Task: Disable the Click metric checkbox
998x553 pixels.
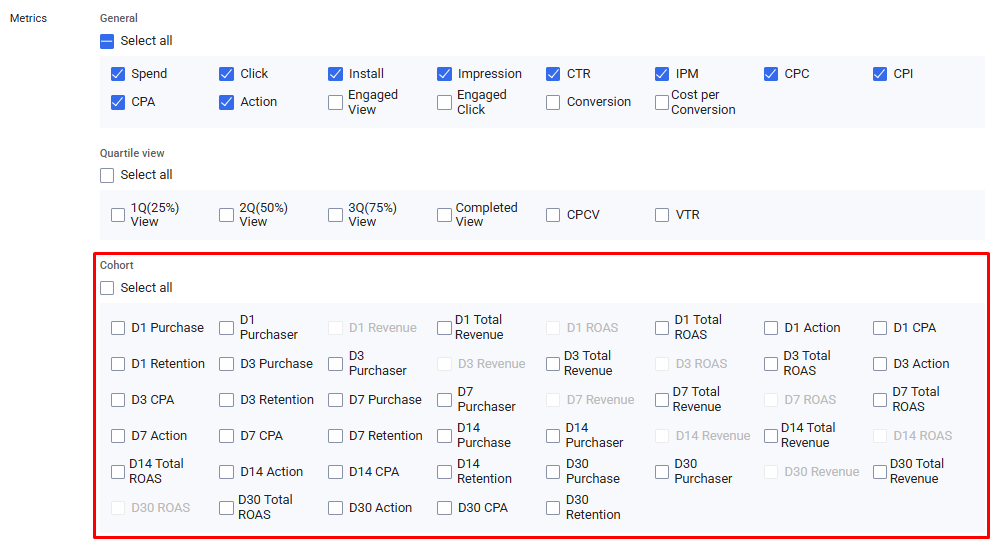Action: [x=227, y=74]
